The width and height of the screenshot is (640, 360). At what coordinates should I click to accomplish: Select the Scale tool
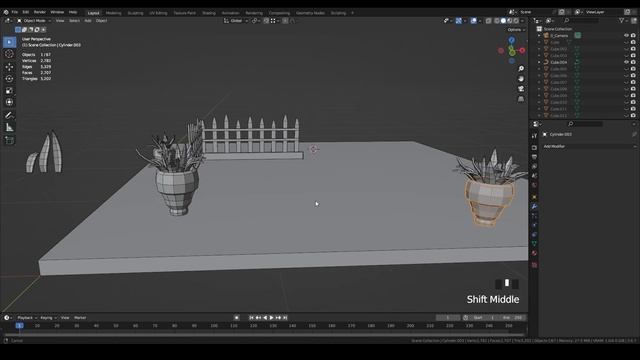click(9, 90)
